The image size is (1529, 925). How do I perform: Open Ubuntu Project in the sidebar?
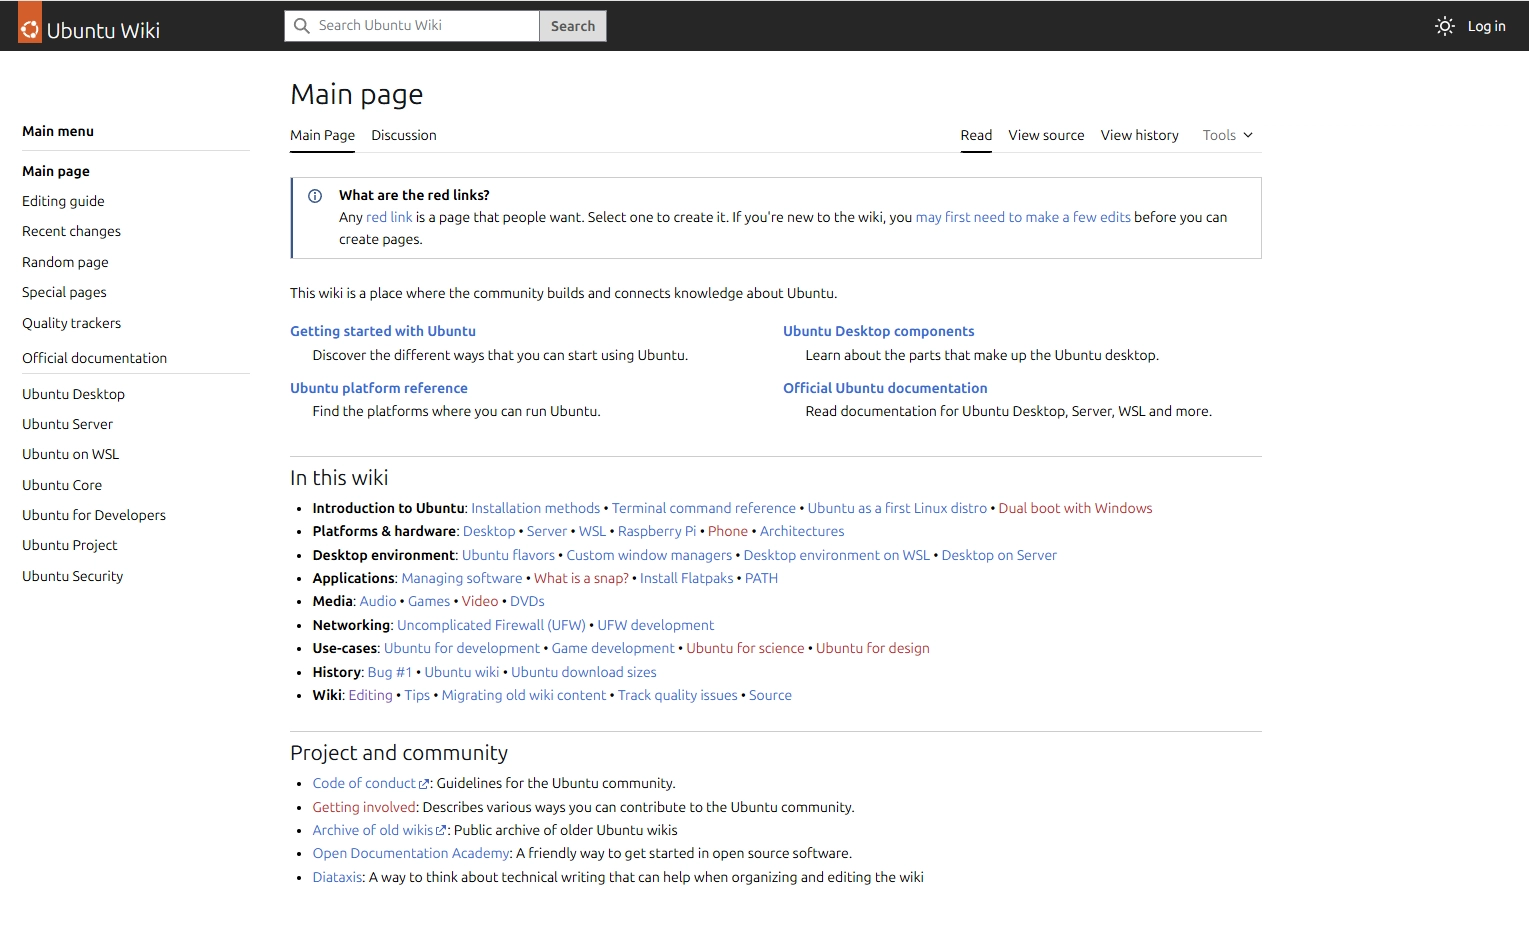point(69,545)
